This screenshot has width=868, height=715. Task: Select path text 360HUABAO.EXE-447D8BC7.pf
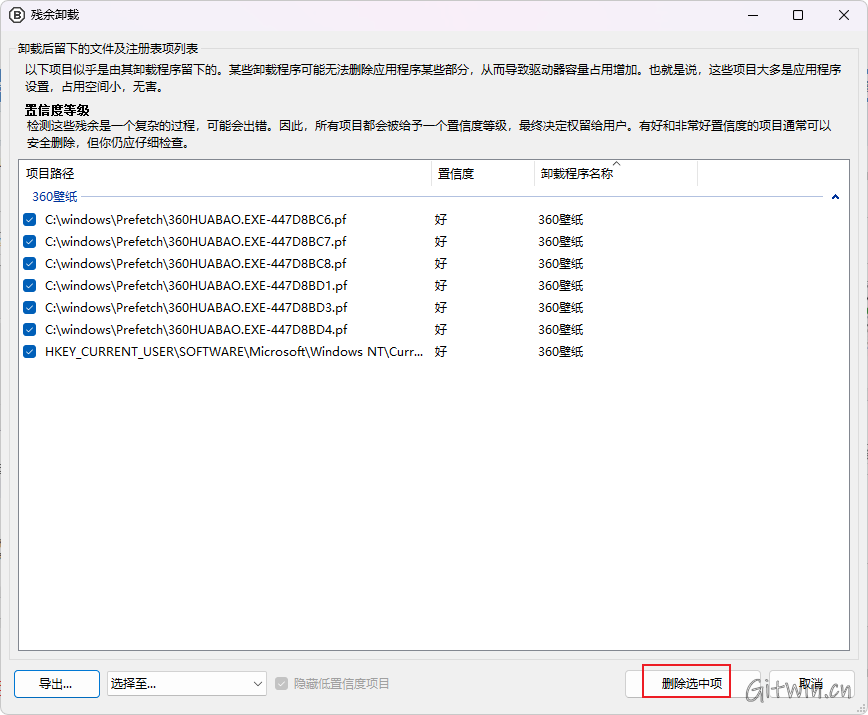pyautogui.click(x=195, y=242)
